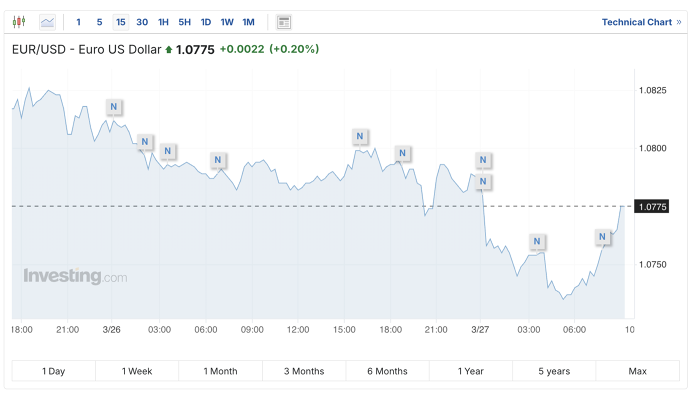The image size is (700, 401).
Task: Choose the 5 minute interval
Action: click(100, 22)
